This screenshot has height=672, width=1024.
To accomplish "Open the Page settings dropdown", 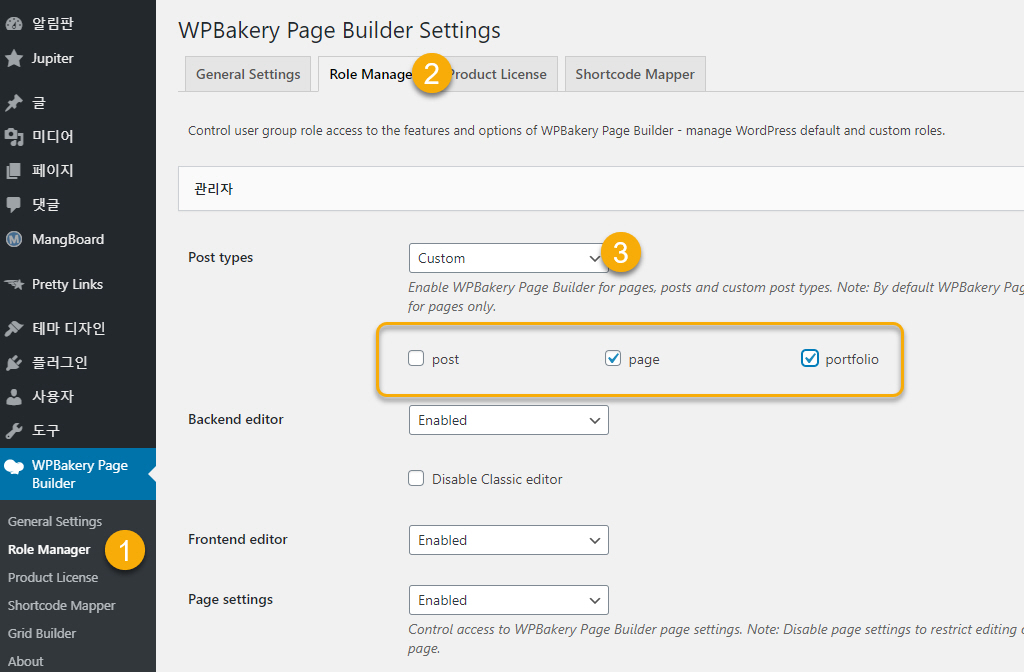I will (x=509, y=600).
